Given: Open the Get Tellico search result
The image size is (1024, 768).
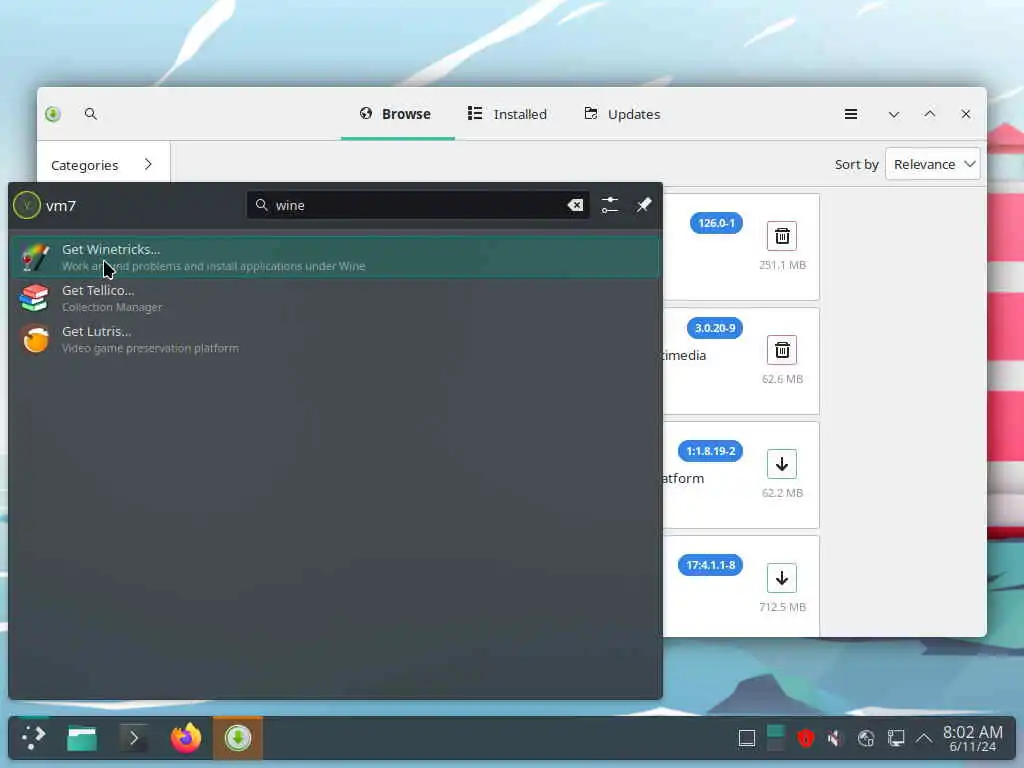Looking at the screenshot, I should (x=336, y=298).
